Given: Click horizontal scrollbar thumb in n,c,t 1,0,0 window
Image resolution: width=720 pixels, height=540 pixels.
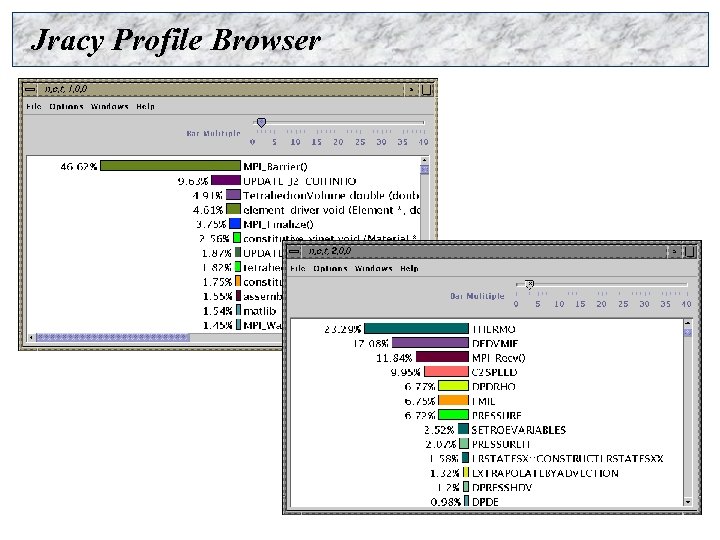Looking at the screenshot, I should click(x=113, y=338).
